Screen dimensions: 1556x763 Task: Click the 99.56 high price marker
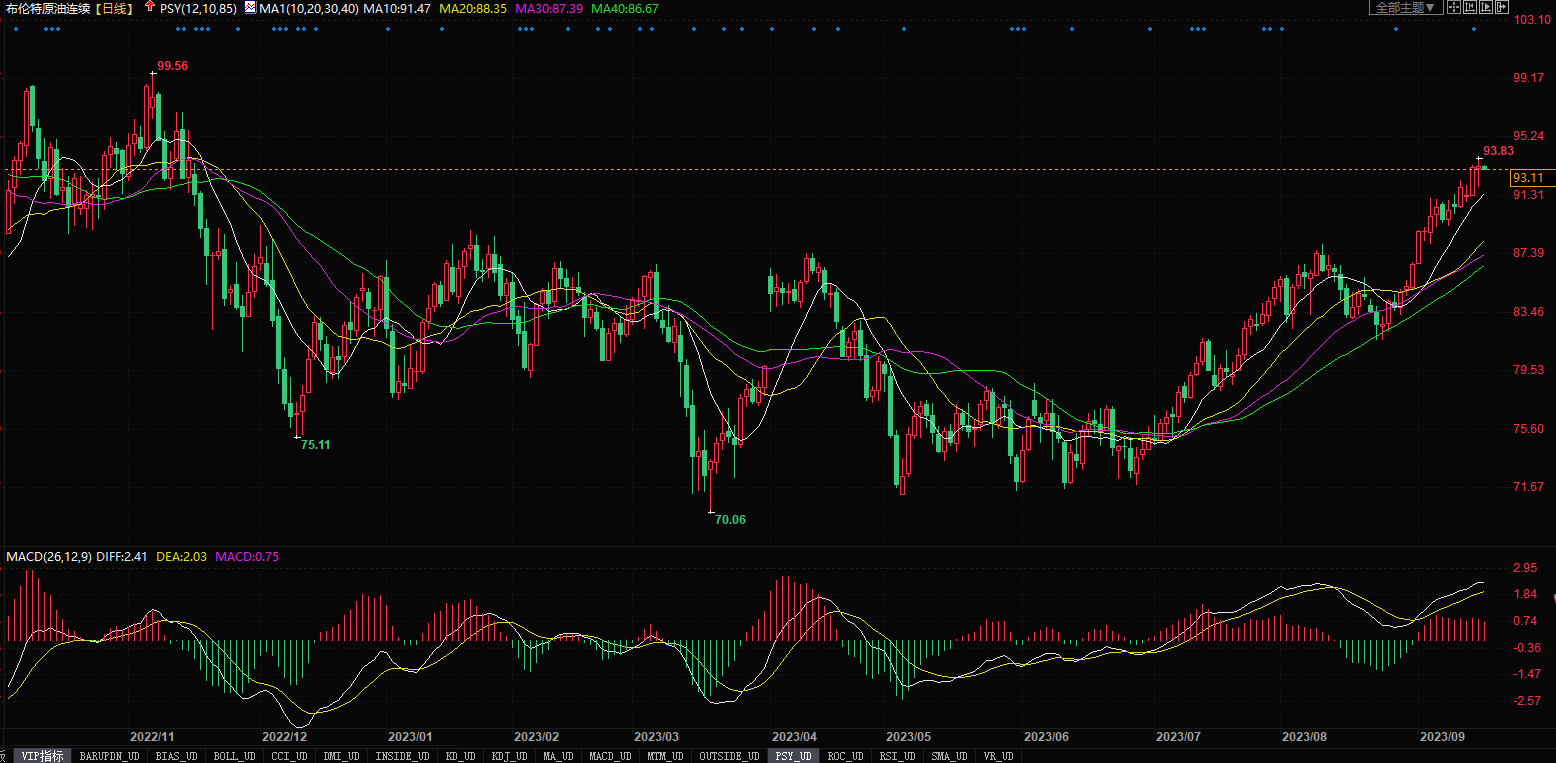click(x=172, y=65)
